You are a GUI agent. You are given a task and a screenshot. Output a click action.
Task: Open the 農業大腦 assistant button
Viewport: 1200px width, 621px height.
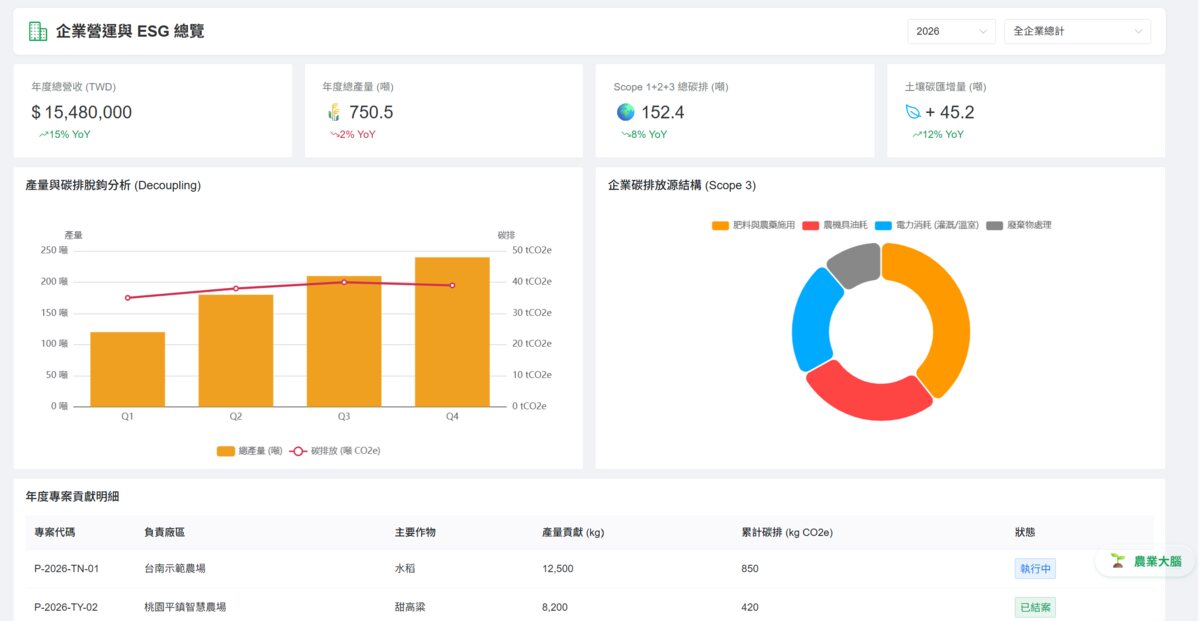tap(1145, 561)
